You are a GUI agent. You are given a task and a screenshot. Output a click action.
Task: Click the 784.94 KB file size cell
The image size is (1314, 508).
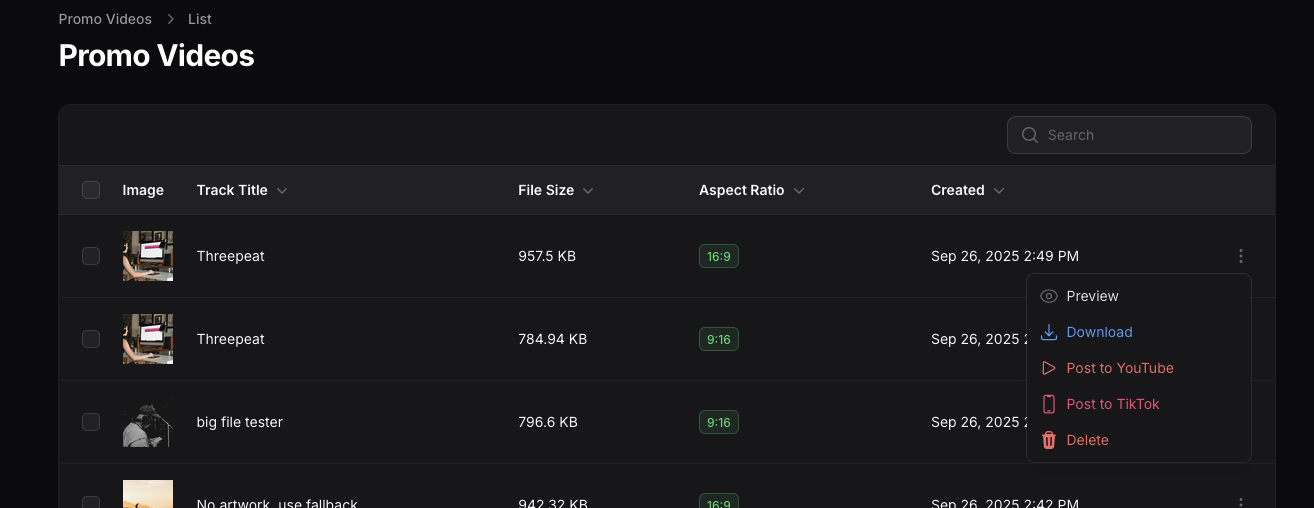[553, 339]
